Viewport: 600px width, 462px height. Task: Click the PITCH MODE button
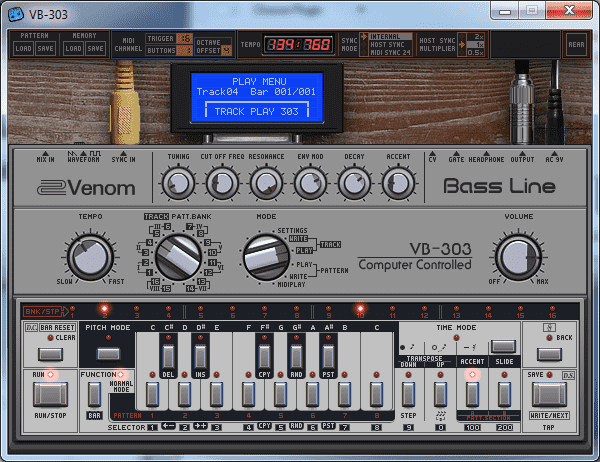click(108, 354)
